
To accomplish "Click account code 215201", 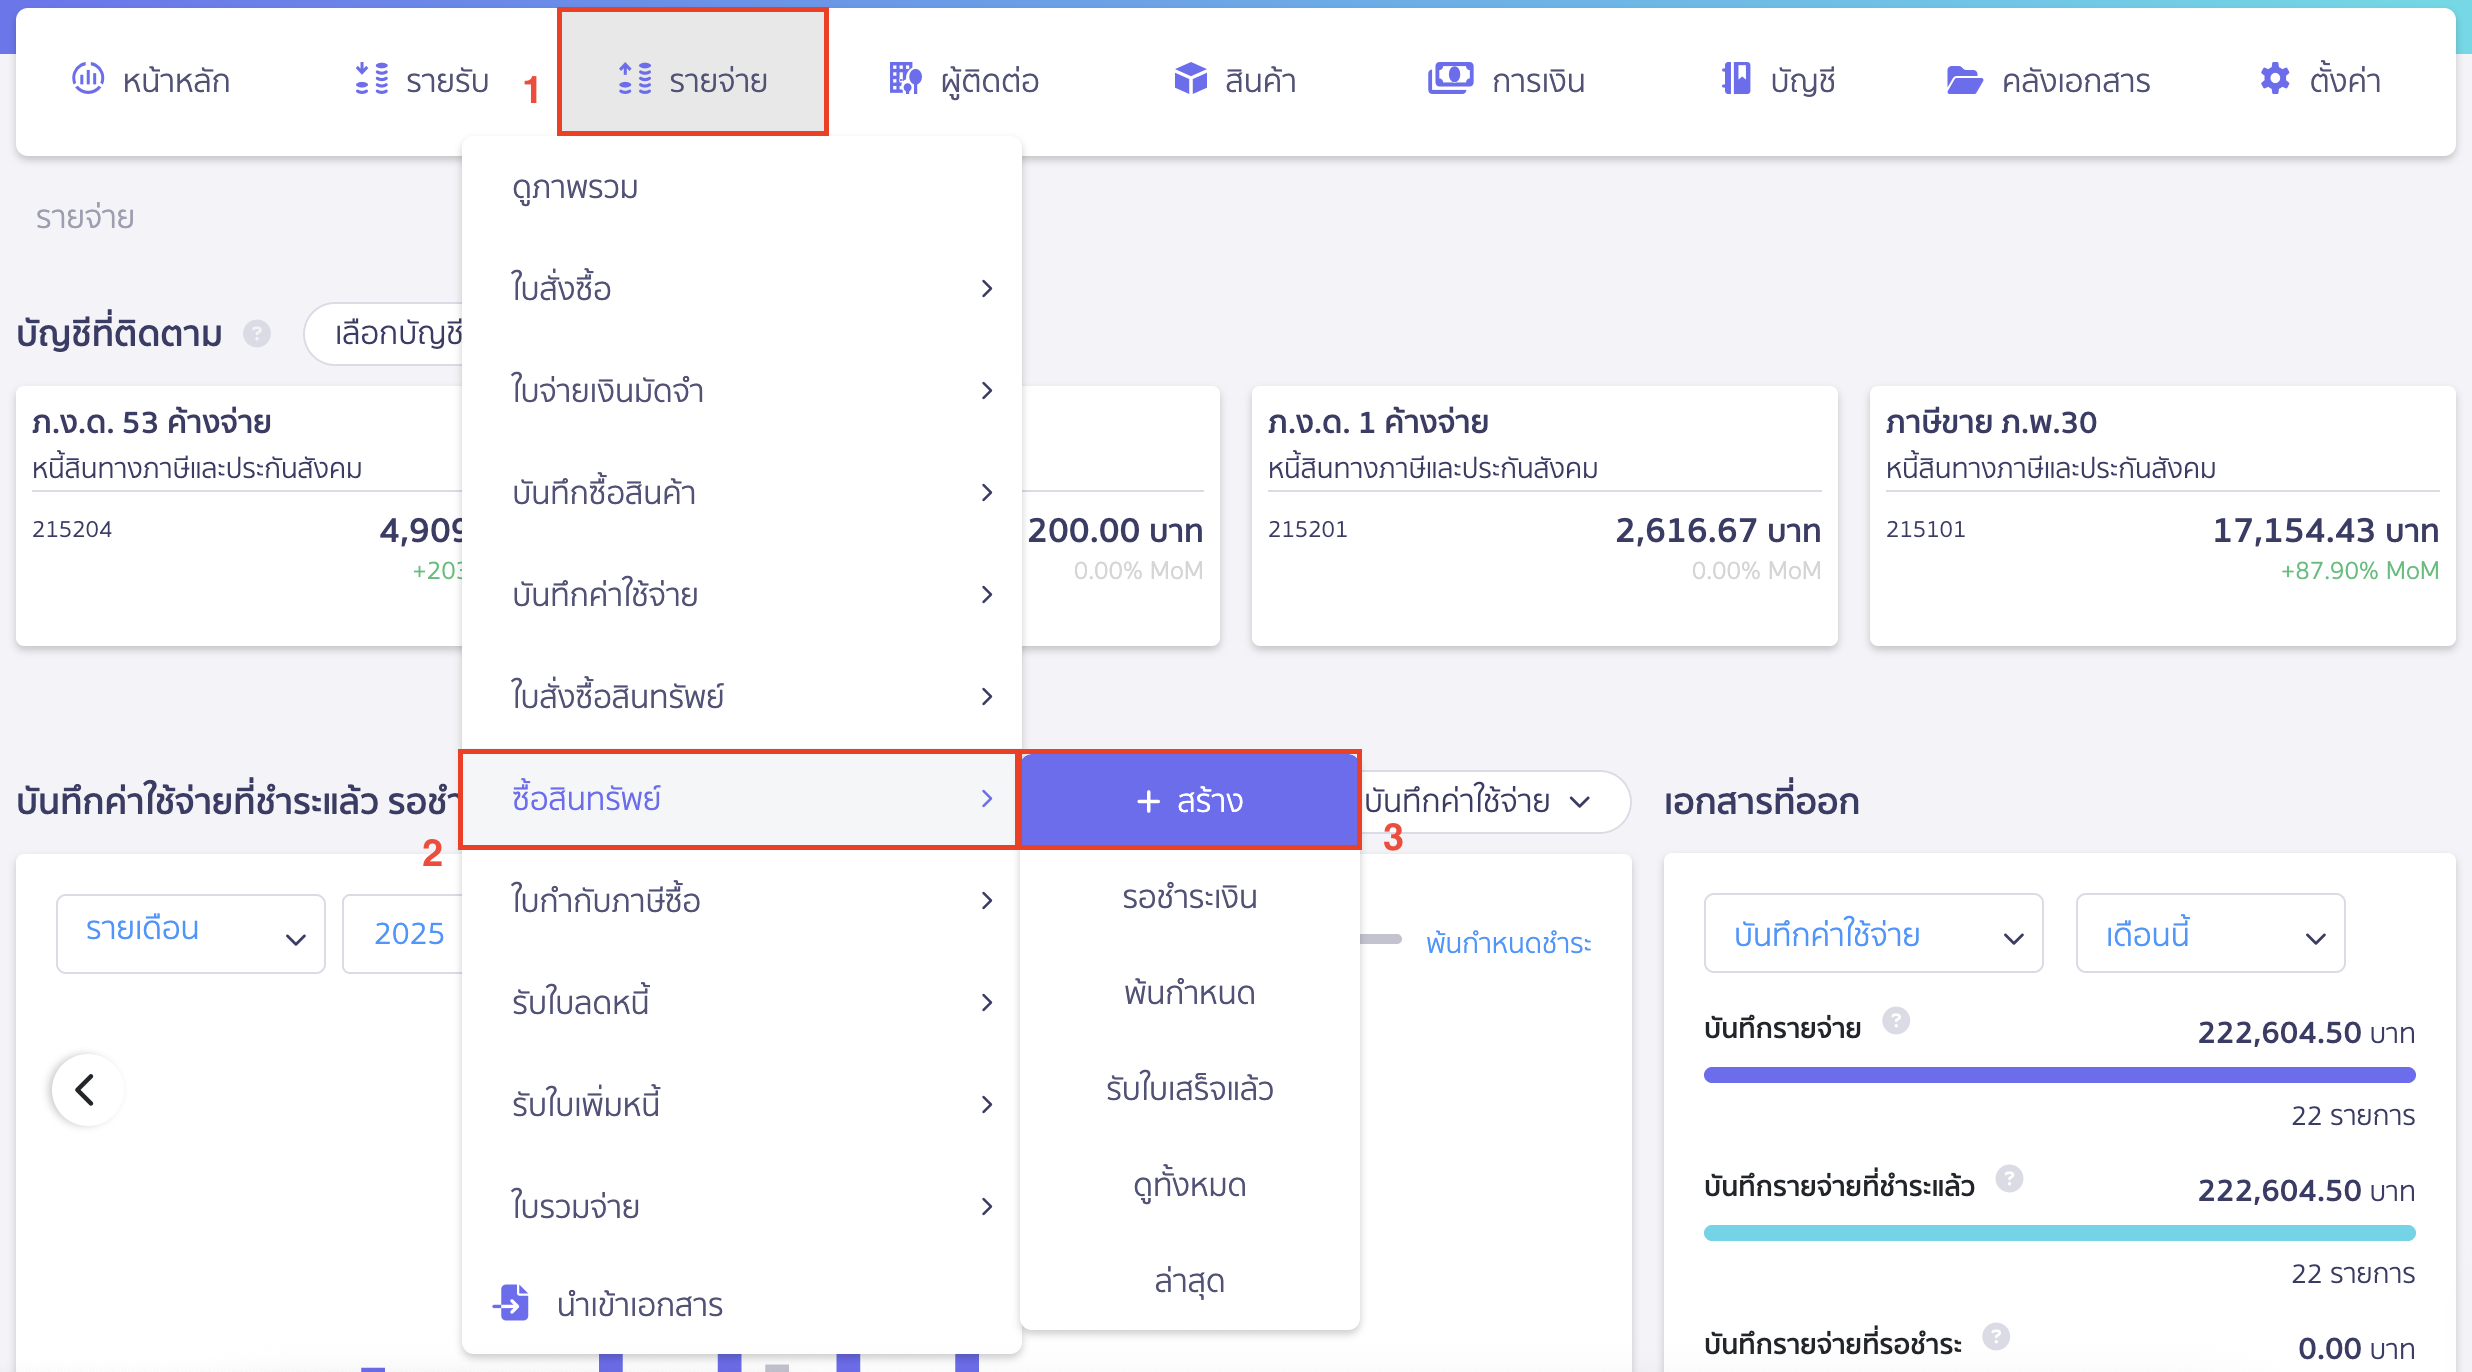I will (1308, 529).
